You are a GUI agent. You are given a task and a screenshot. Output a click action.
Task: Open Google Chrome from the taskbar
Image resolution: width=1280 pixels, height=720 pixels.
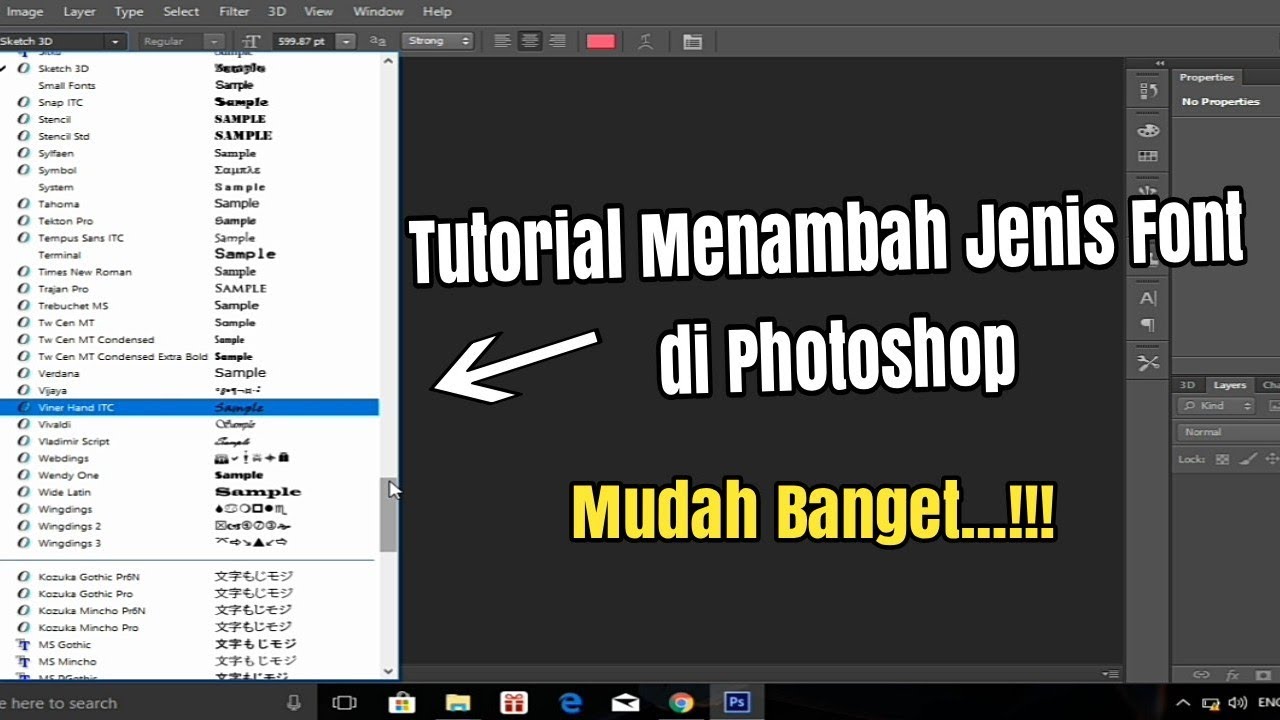682,703
